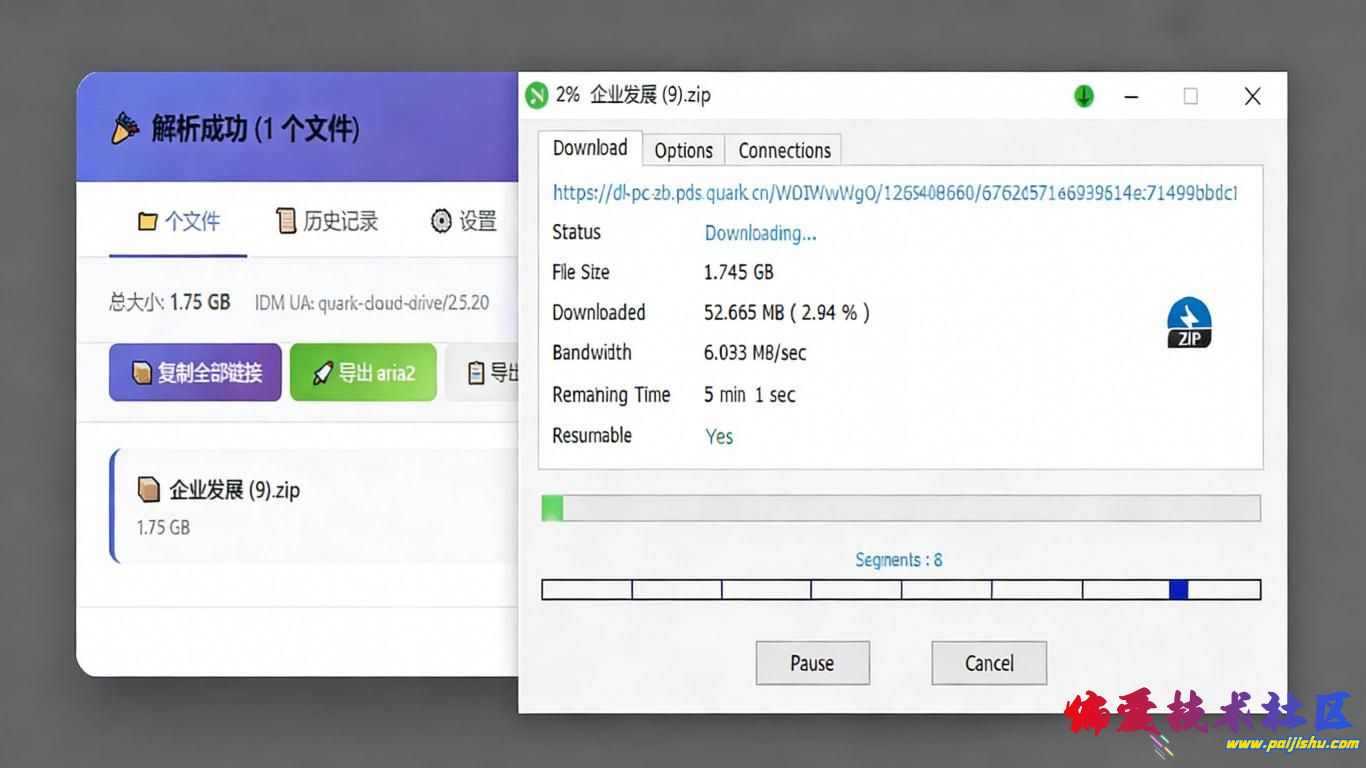Click the scroll icon for 历史记录
This screenshot has height=768, width=1366.
(x=286, y=221)
